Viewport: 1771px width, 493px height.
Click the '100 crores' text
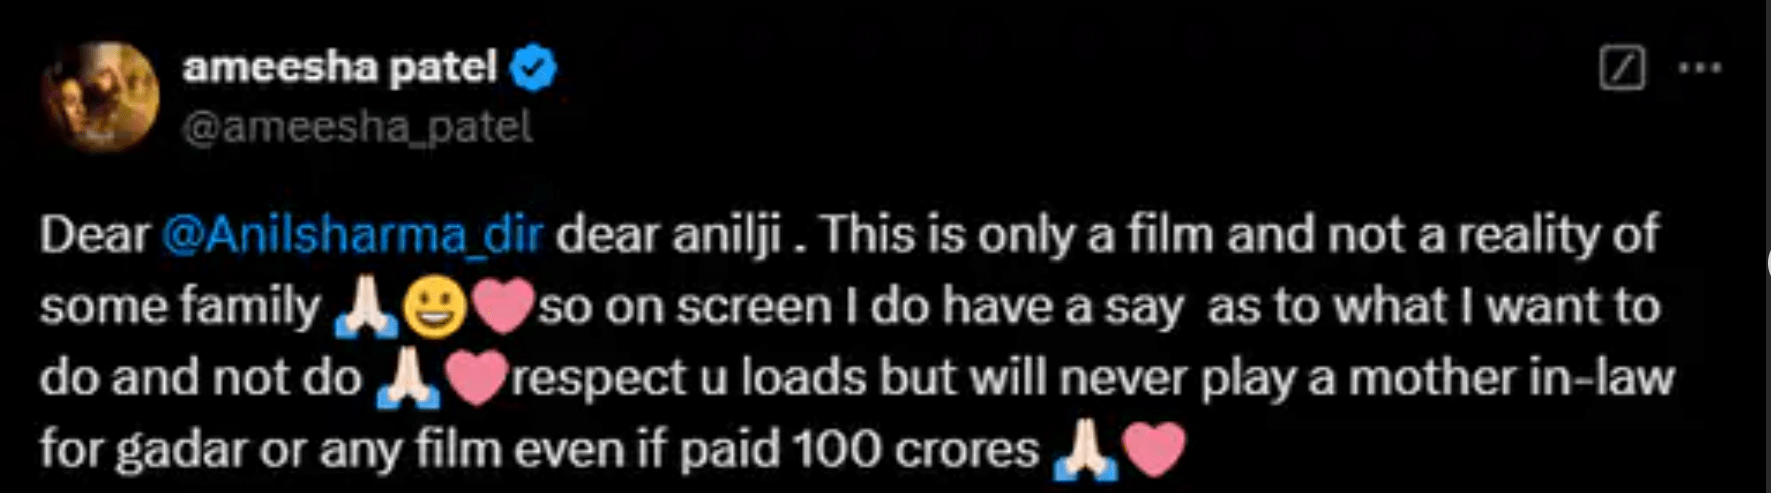click(x=915, y=449)
